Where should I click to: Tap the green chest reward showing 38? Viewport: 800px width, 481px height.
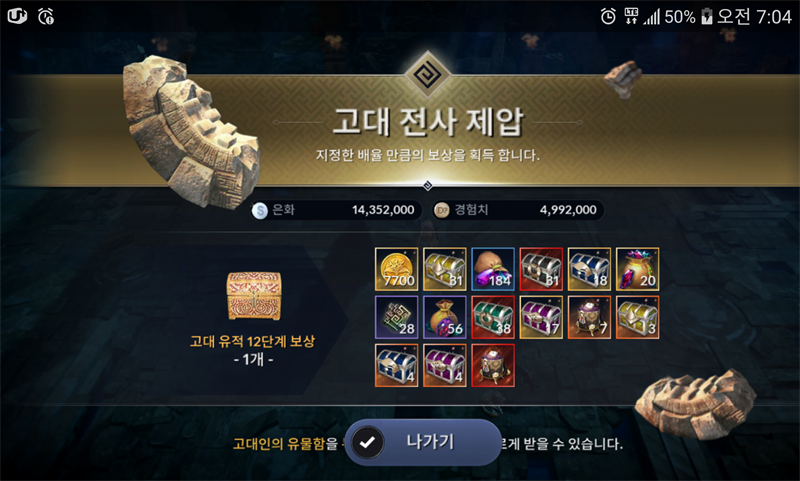493,317
